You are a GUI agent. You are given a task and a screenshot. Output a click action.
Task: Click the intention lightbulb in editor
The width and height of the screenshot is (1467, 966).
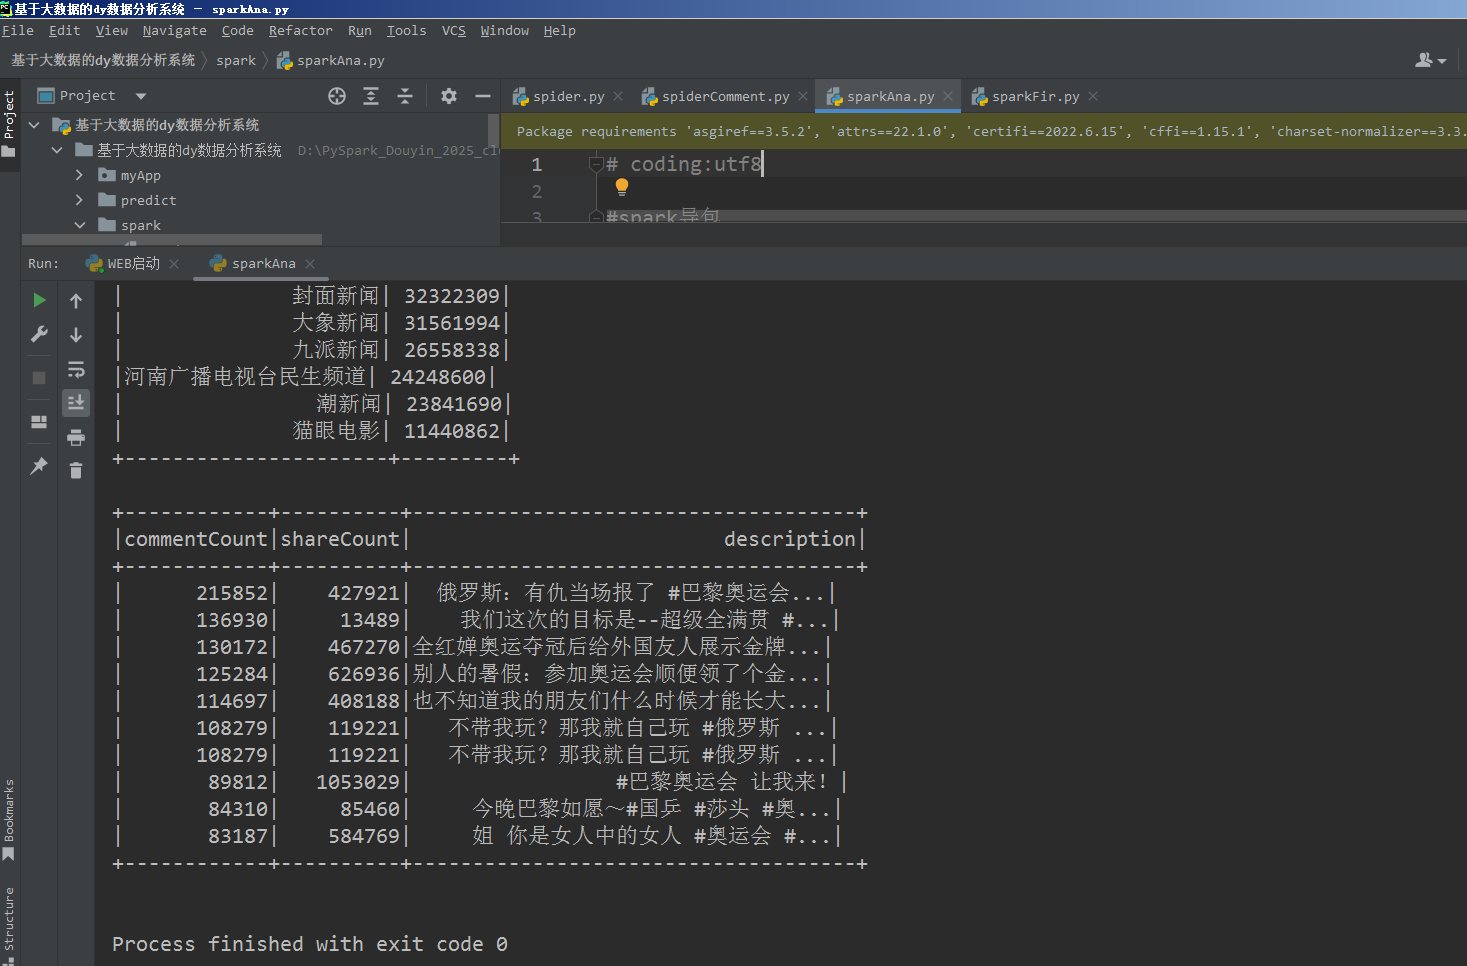point(622,186)
